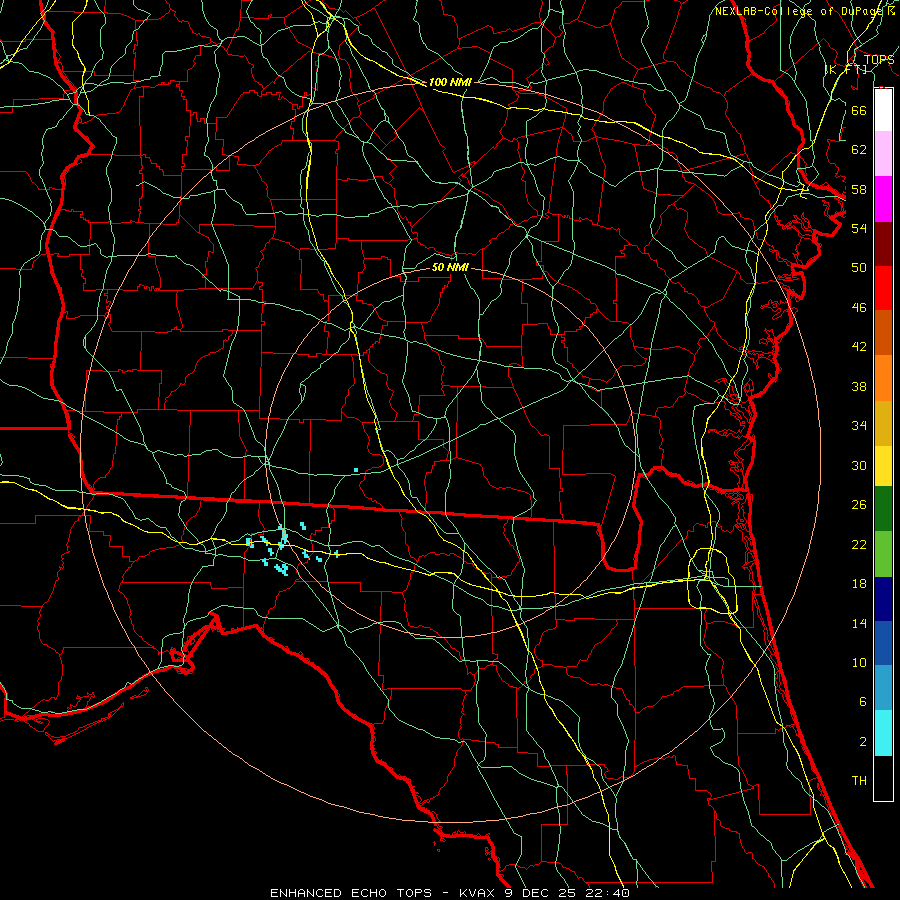Select the light sky-blue legend color band
Viewport: 900px width, 900px height.
click(883, 688)
